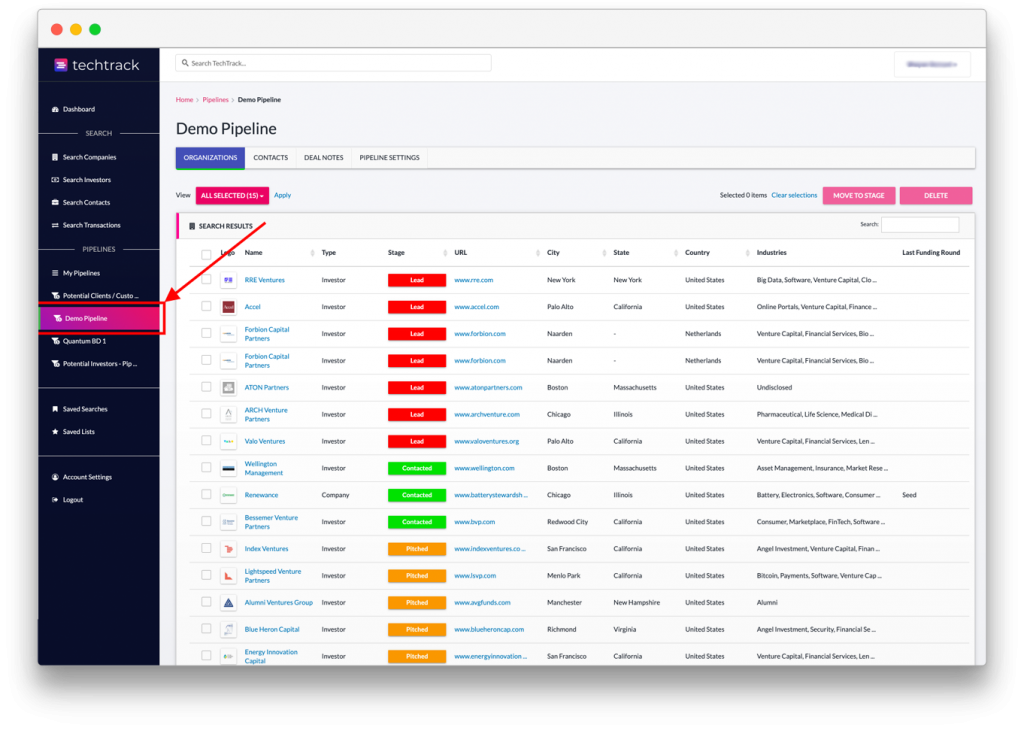
Task: Check the Index Ventures row checkbox
Action: 206,548
